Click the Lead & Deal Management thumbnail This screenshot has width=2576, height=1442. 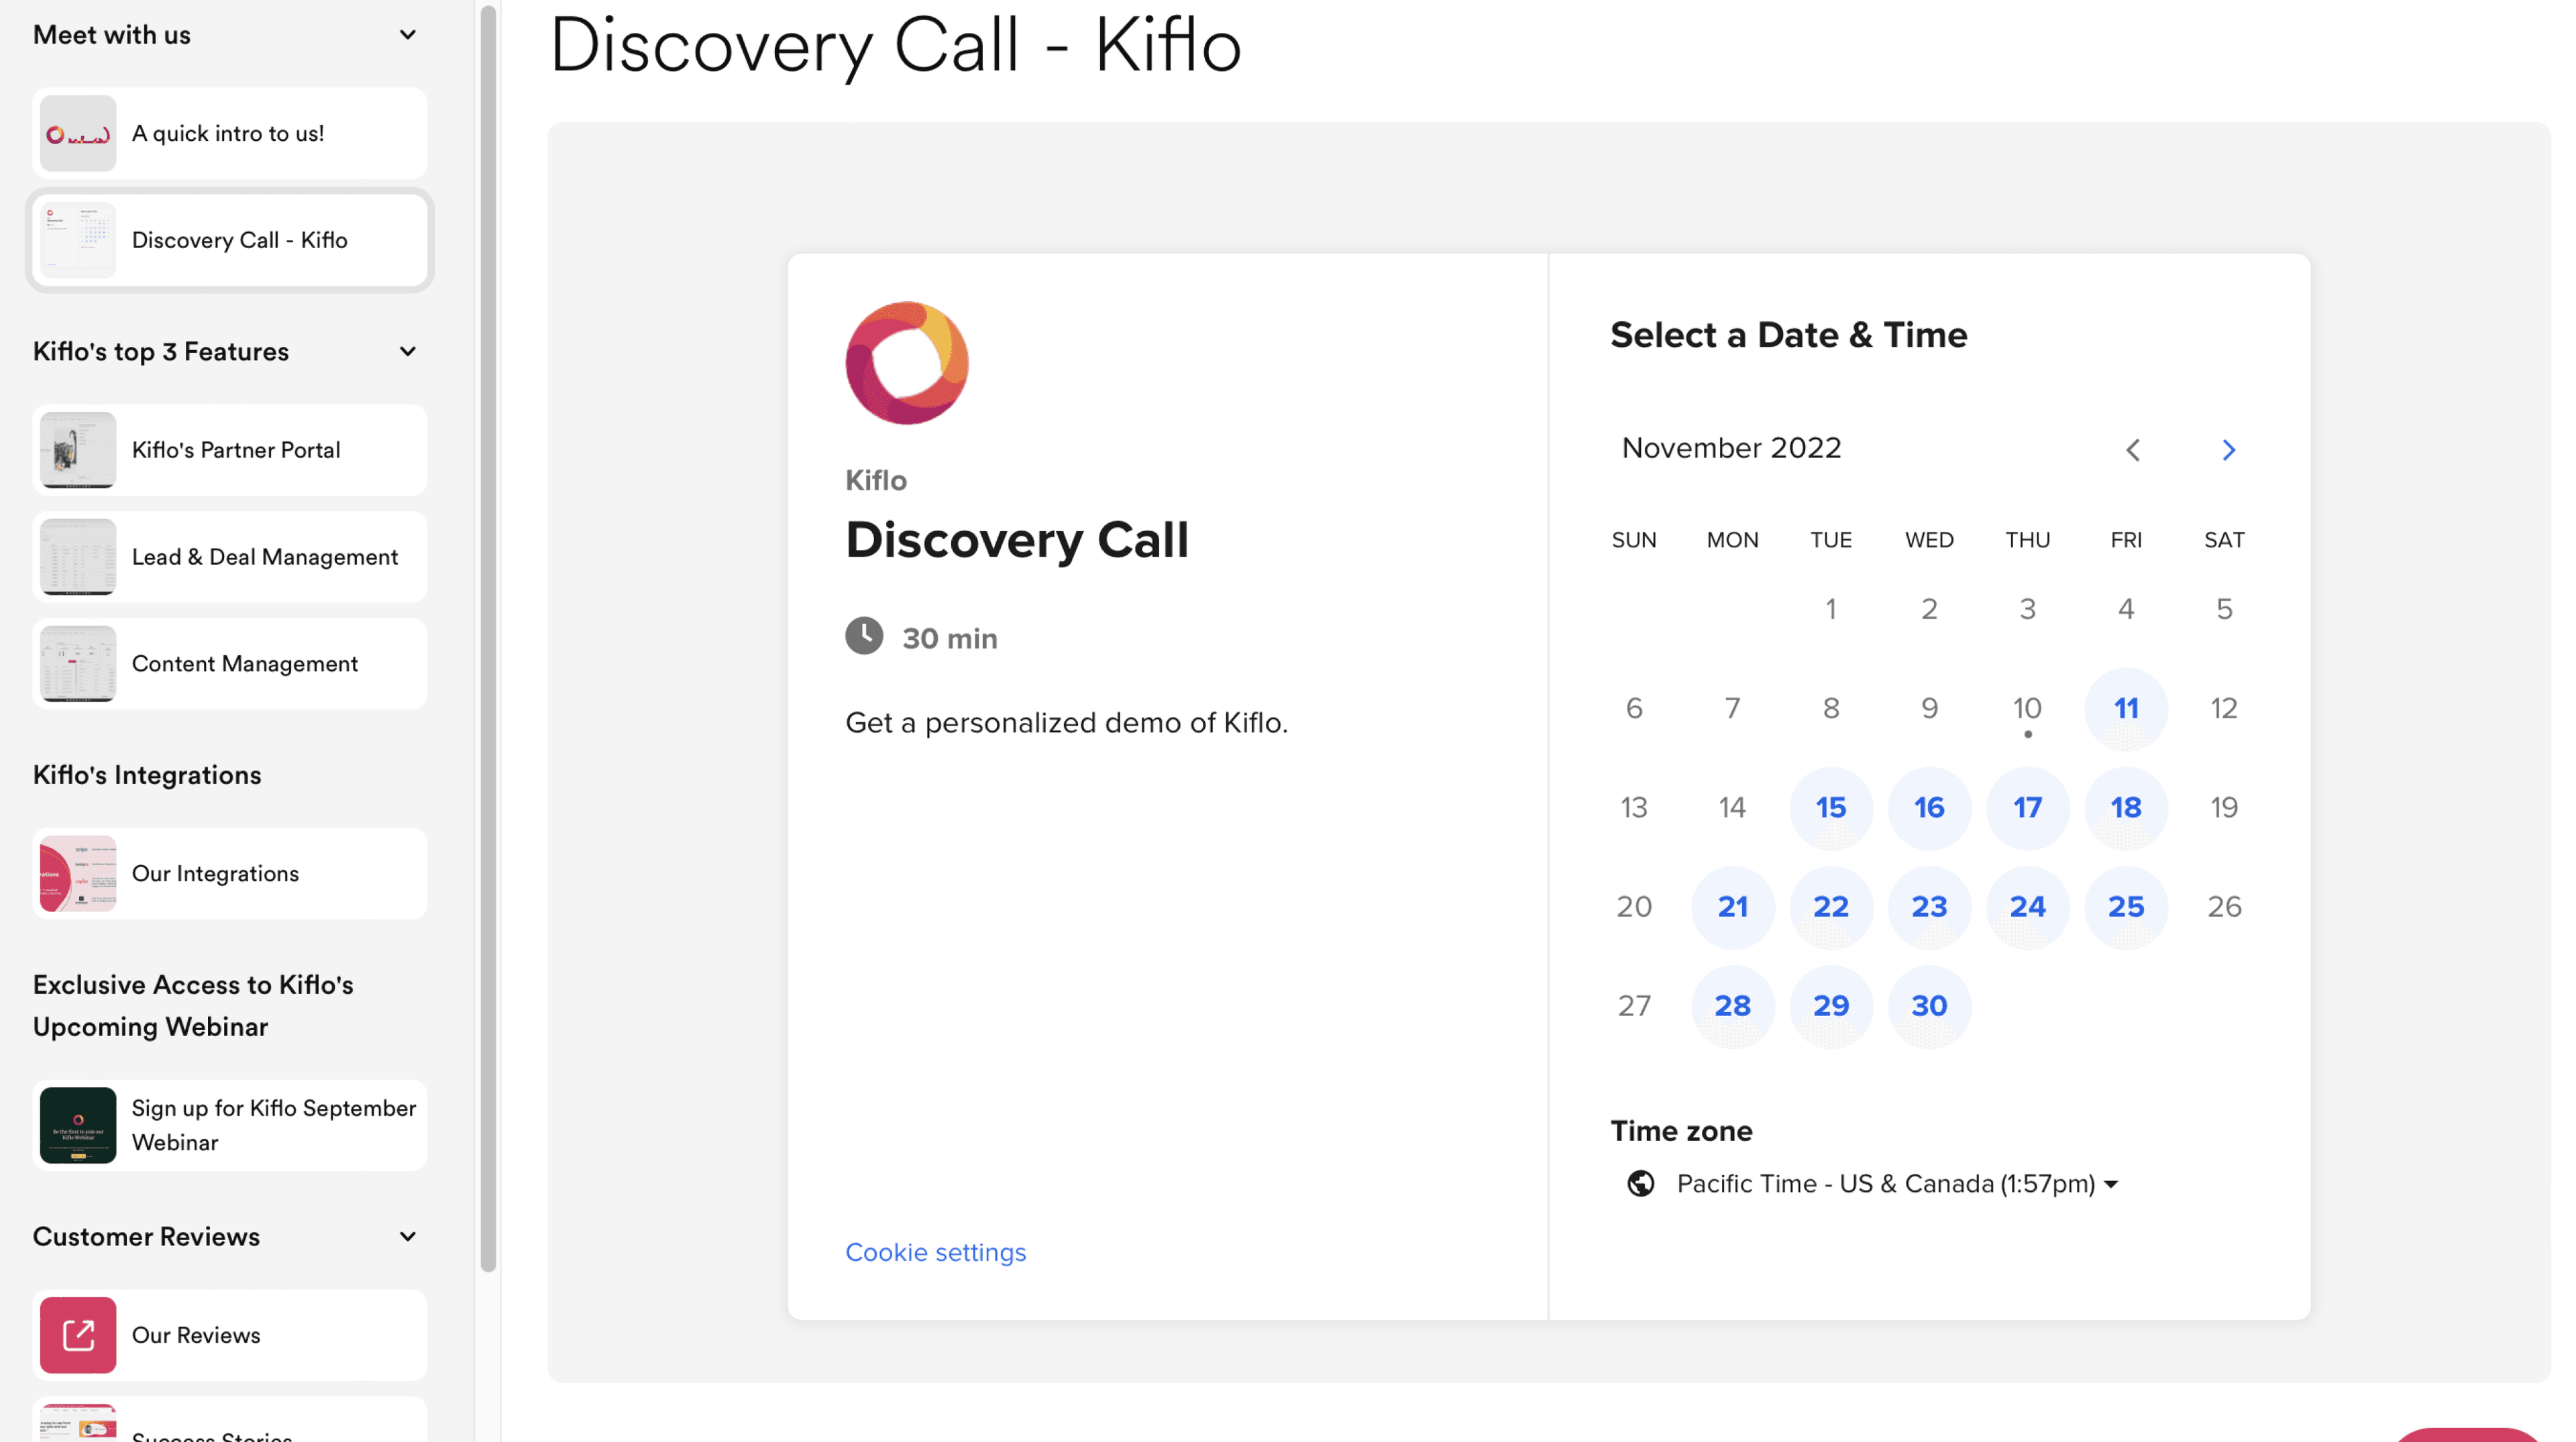point(78,558)
